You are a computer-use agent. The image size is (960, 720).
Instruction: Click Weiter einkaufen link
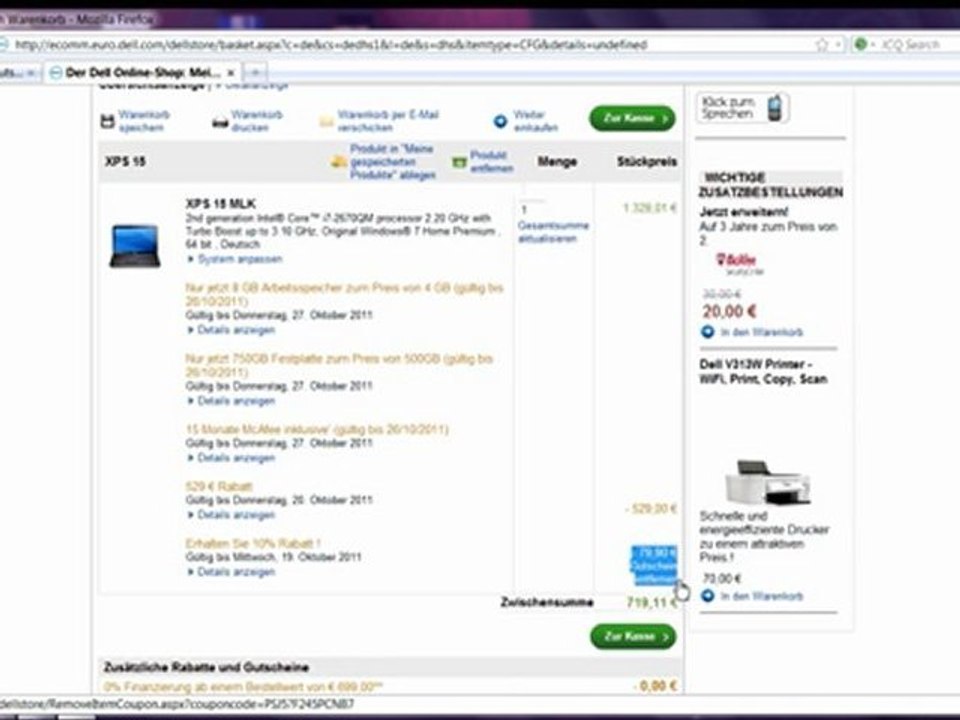click(535, 121)
